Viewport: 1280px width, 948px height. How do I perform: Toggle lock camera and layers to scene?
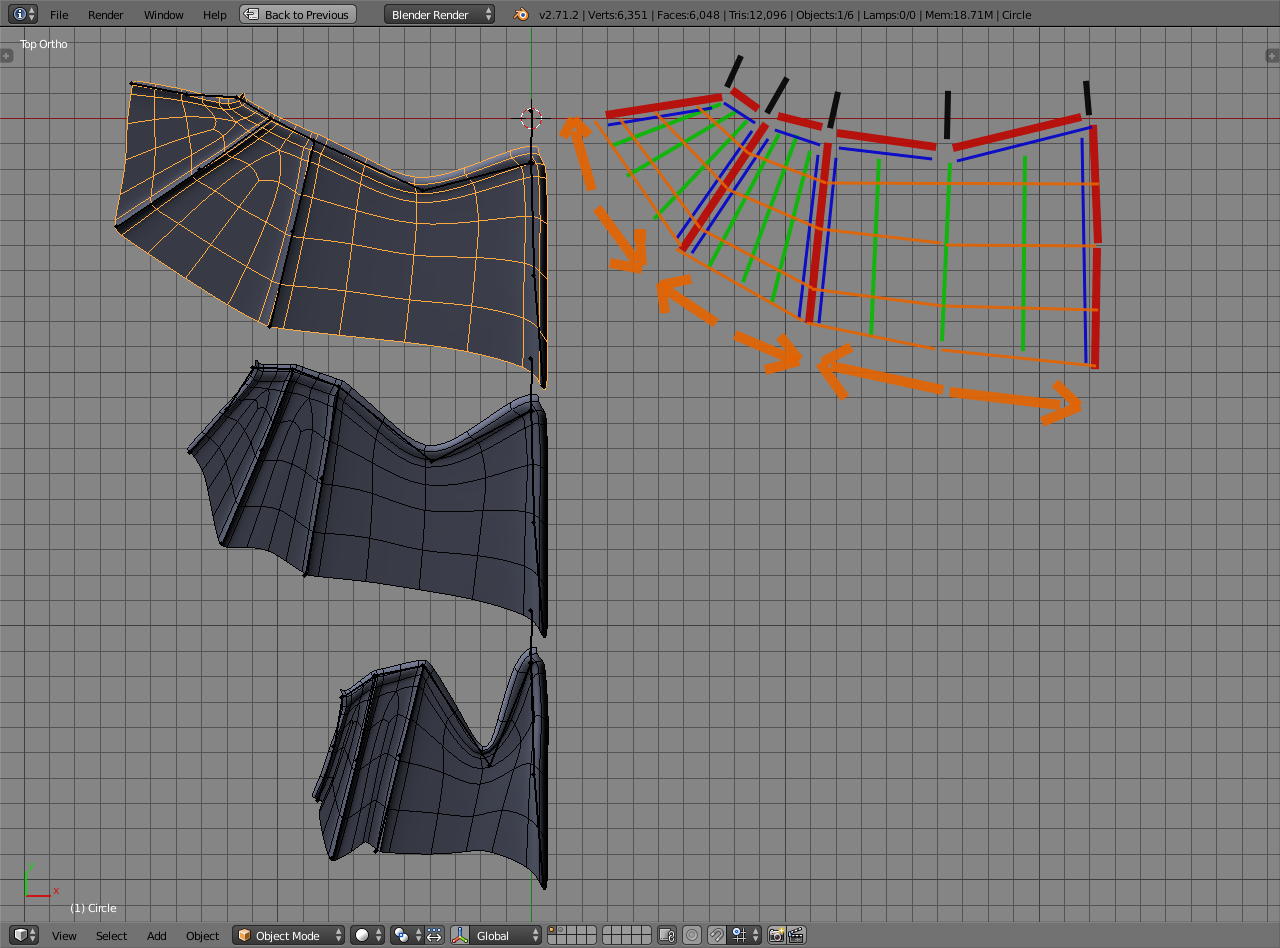[667, 935]
